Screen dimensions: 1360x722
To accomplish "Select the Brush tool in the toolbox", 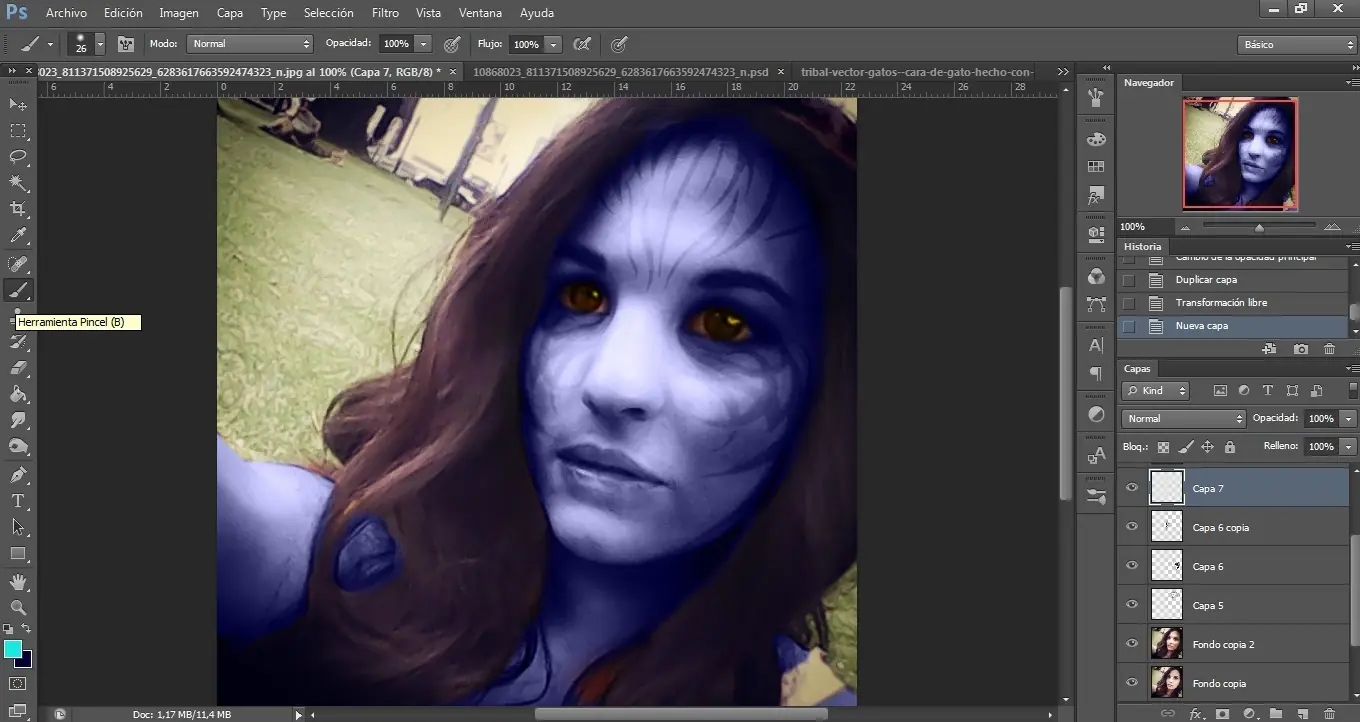I will point(18,290).
